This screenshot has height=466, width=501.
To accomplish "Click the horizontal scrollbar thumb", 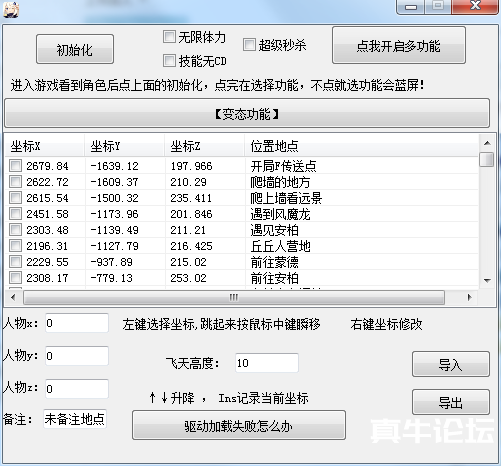I will coord(234,297).
